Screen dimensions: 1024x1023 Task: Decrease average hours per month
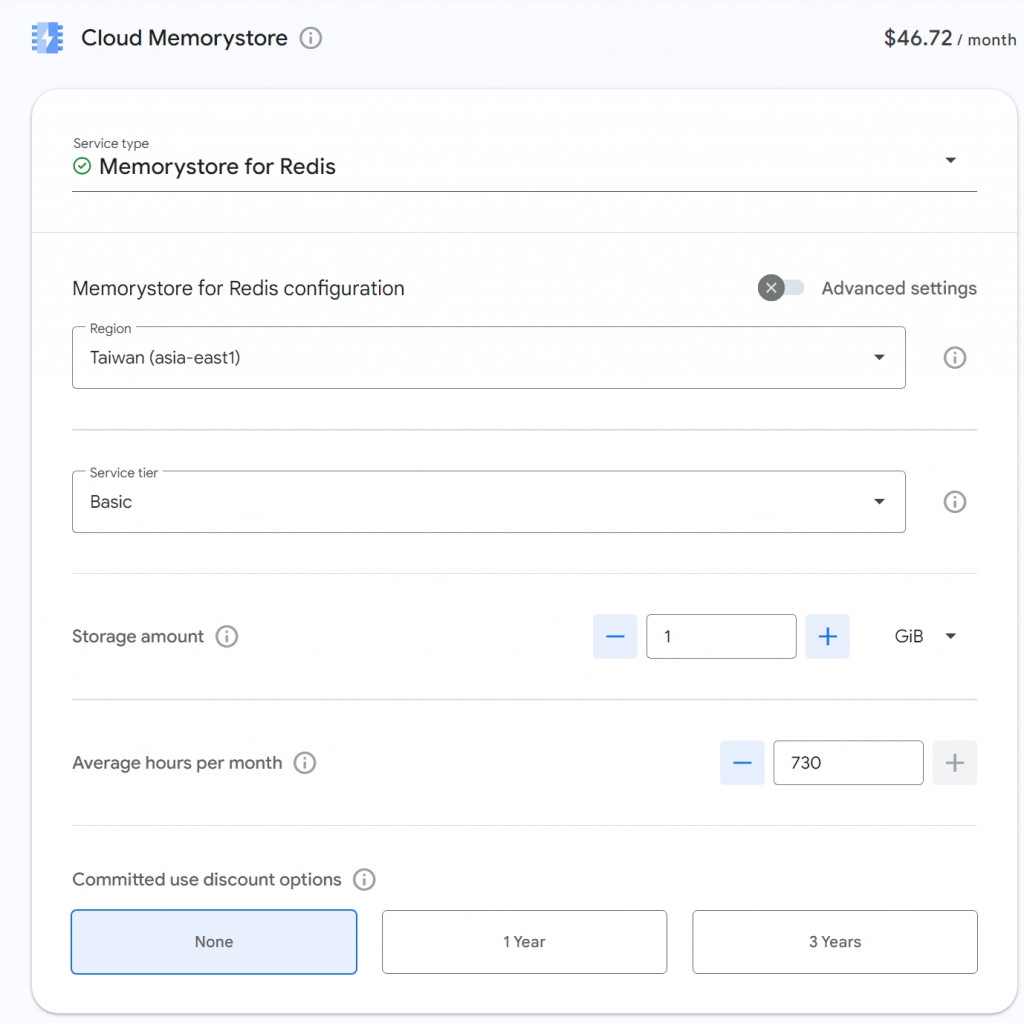(742, 763)
